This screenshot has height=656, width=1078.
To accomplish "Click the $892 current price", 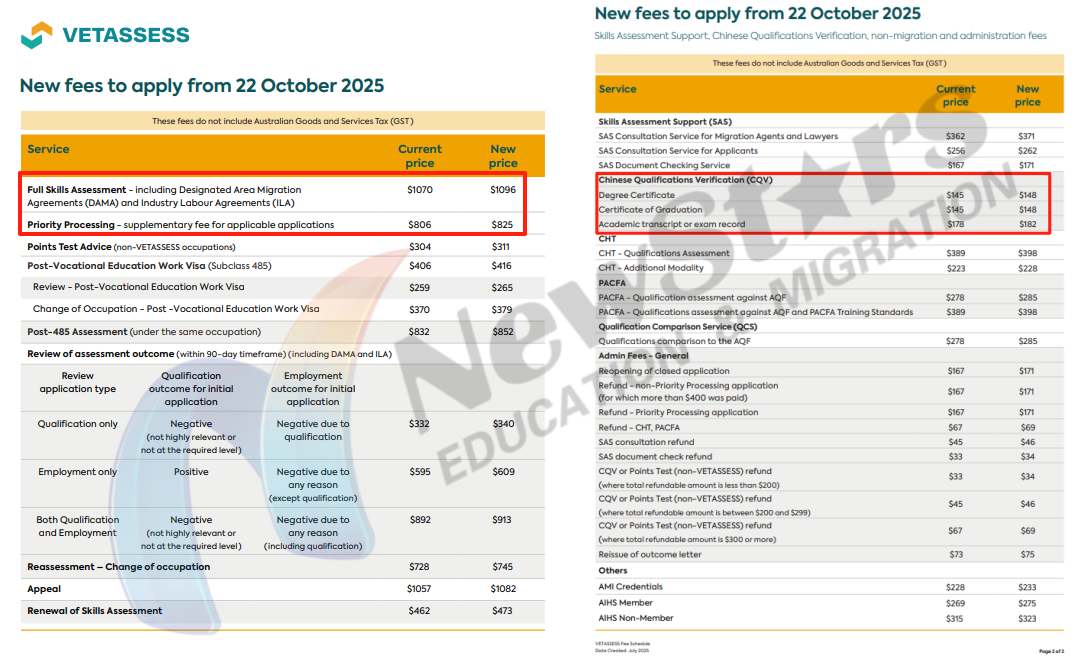I will (x=420, y=521).
